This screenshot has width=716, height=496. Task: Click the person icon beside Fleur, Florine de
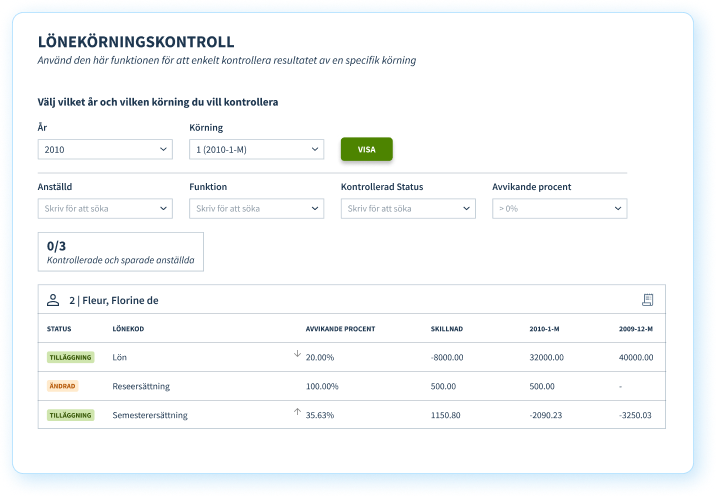pyautogui.click(x=53, y=300)
